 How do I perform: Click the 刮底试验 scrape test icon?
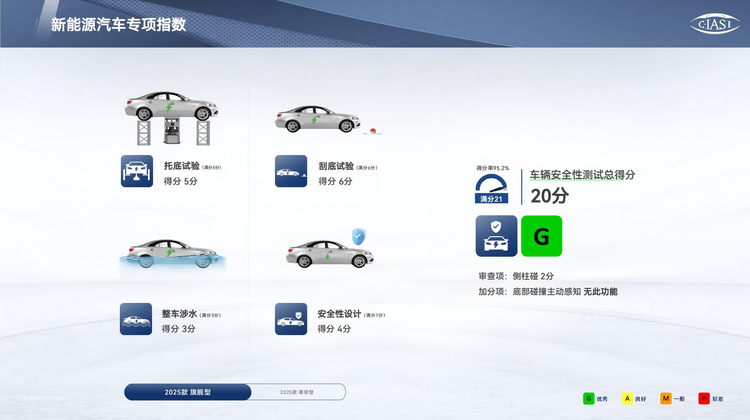(291, 171)
